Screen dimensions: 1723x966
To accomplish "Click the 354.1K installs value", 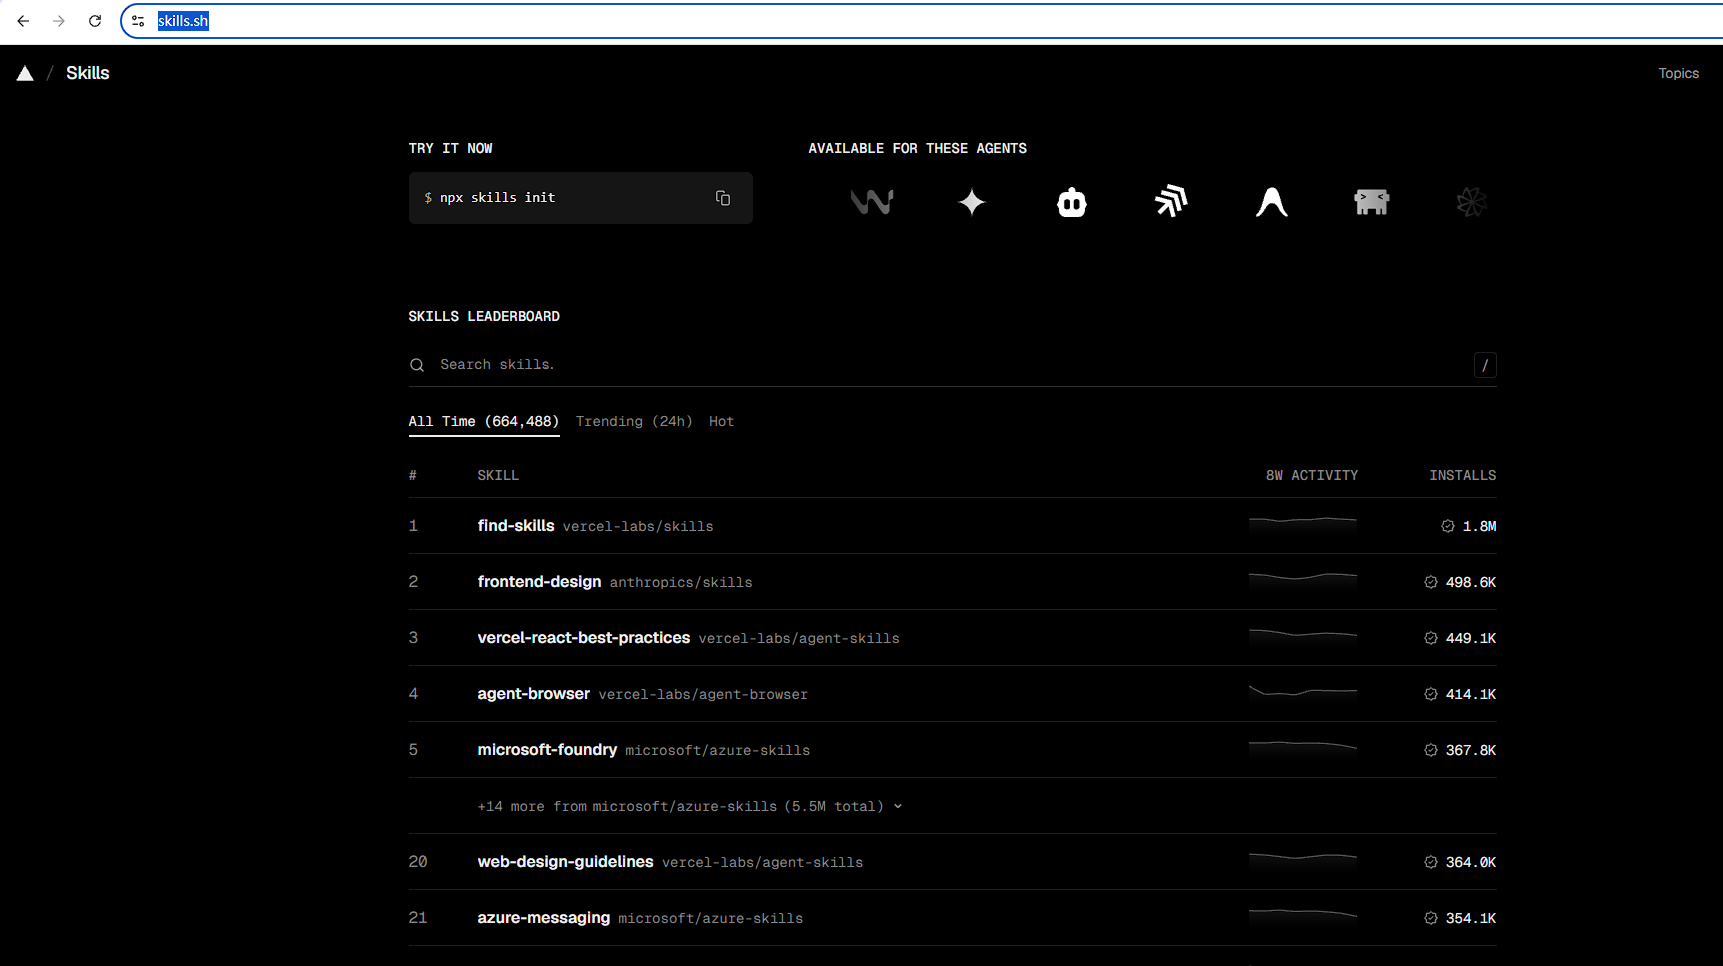I will point(1471,918).
